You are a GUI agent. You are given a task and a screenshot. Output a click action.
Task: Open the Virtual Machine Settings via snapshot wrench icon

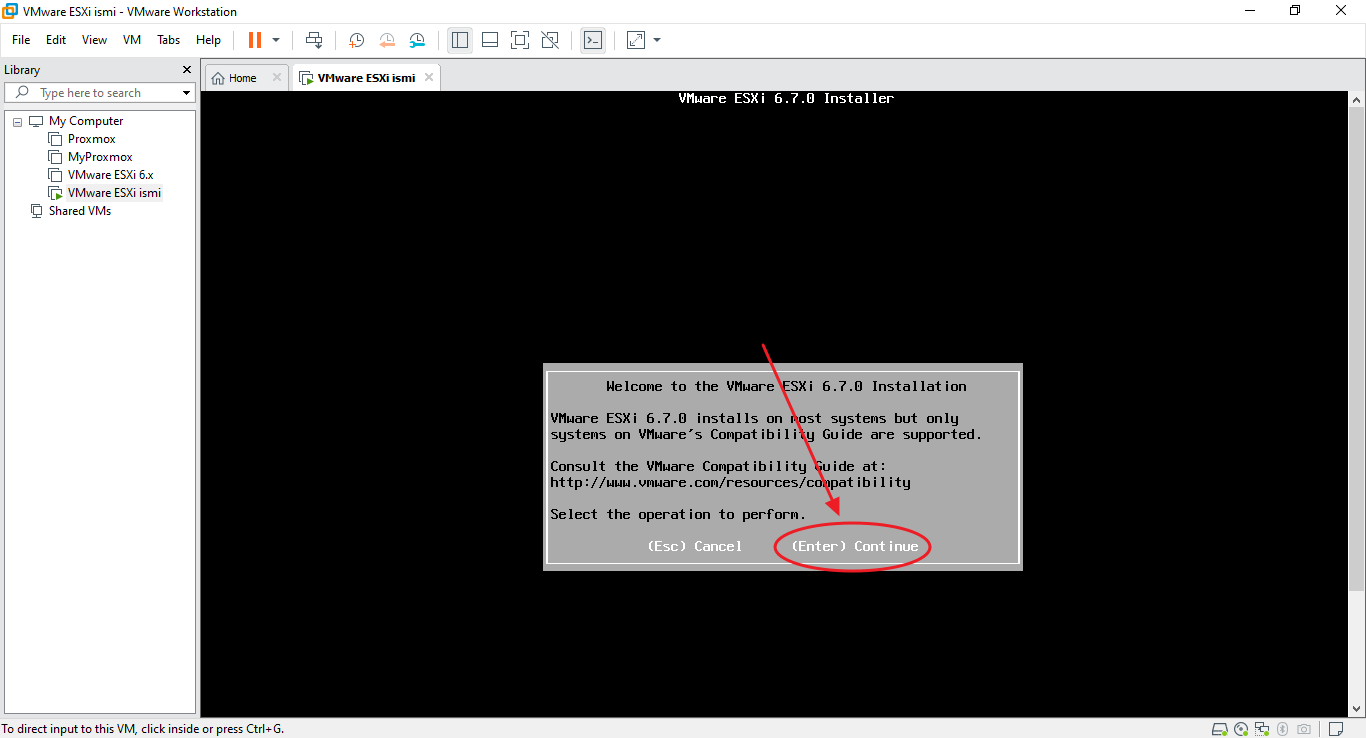[x=417, y=40]
